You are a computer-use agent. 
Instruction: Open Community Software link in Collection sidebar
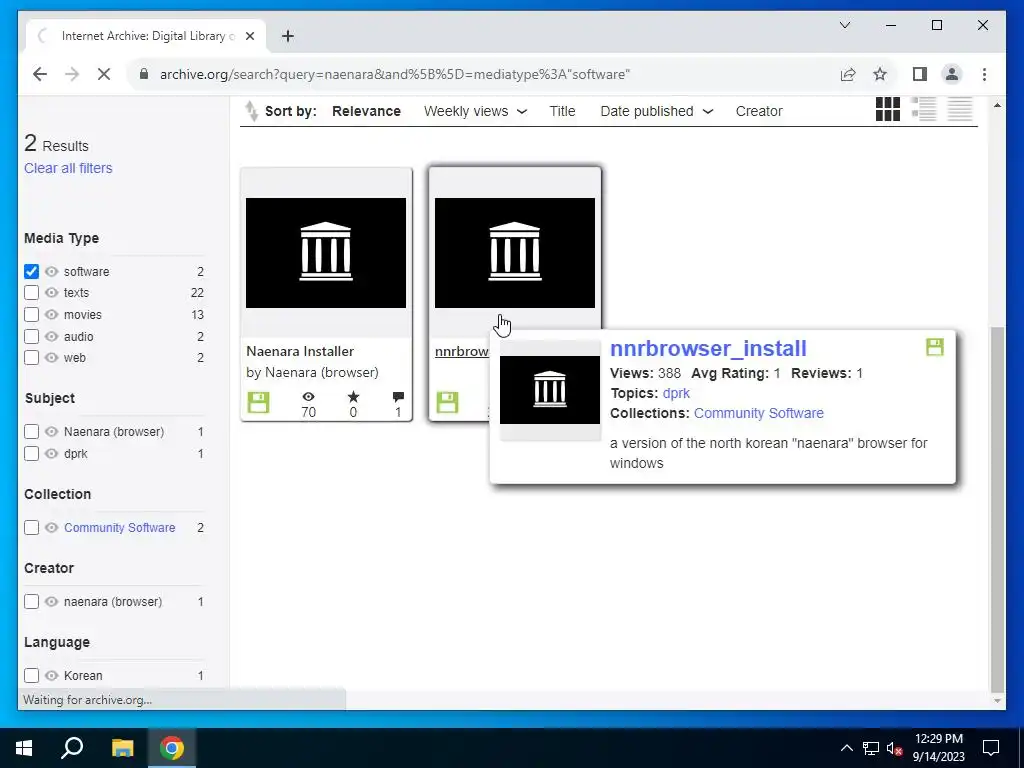pos(120,527)
